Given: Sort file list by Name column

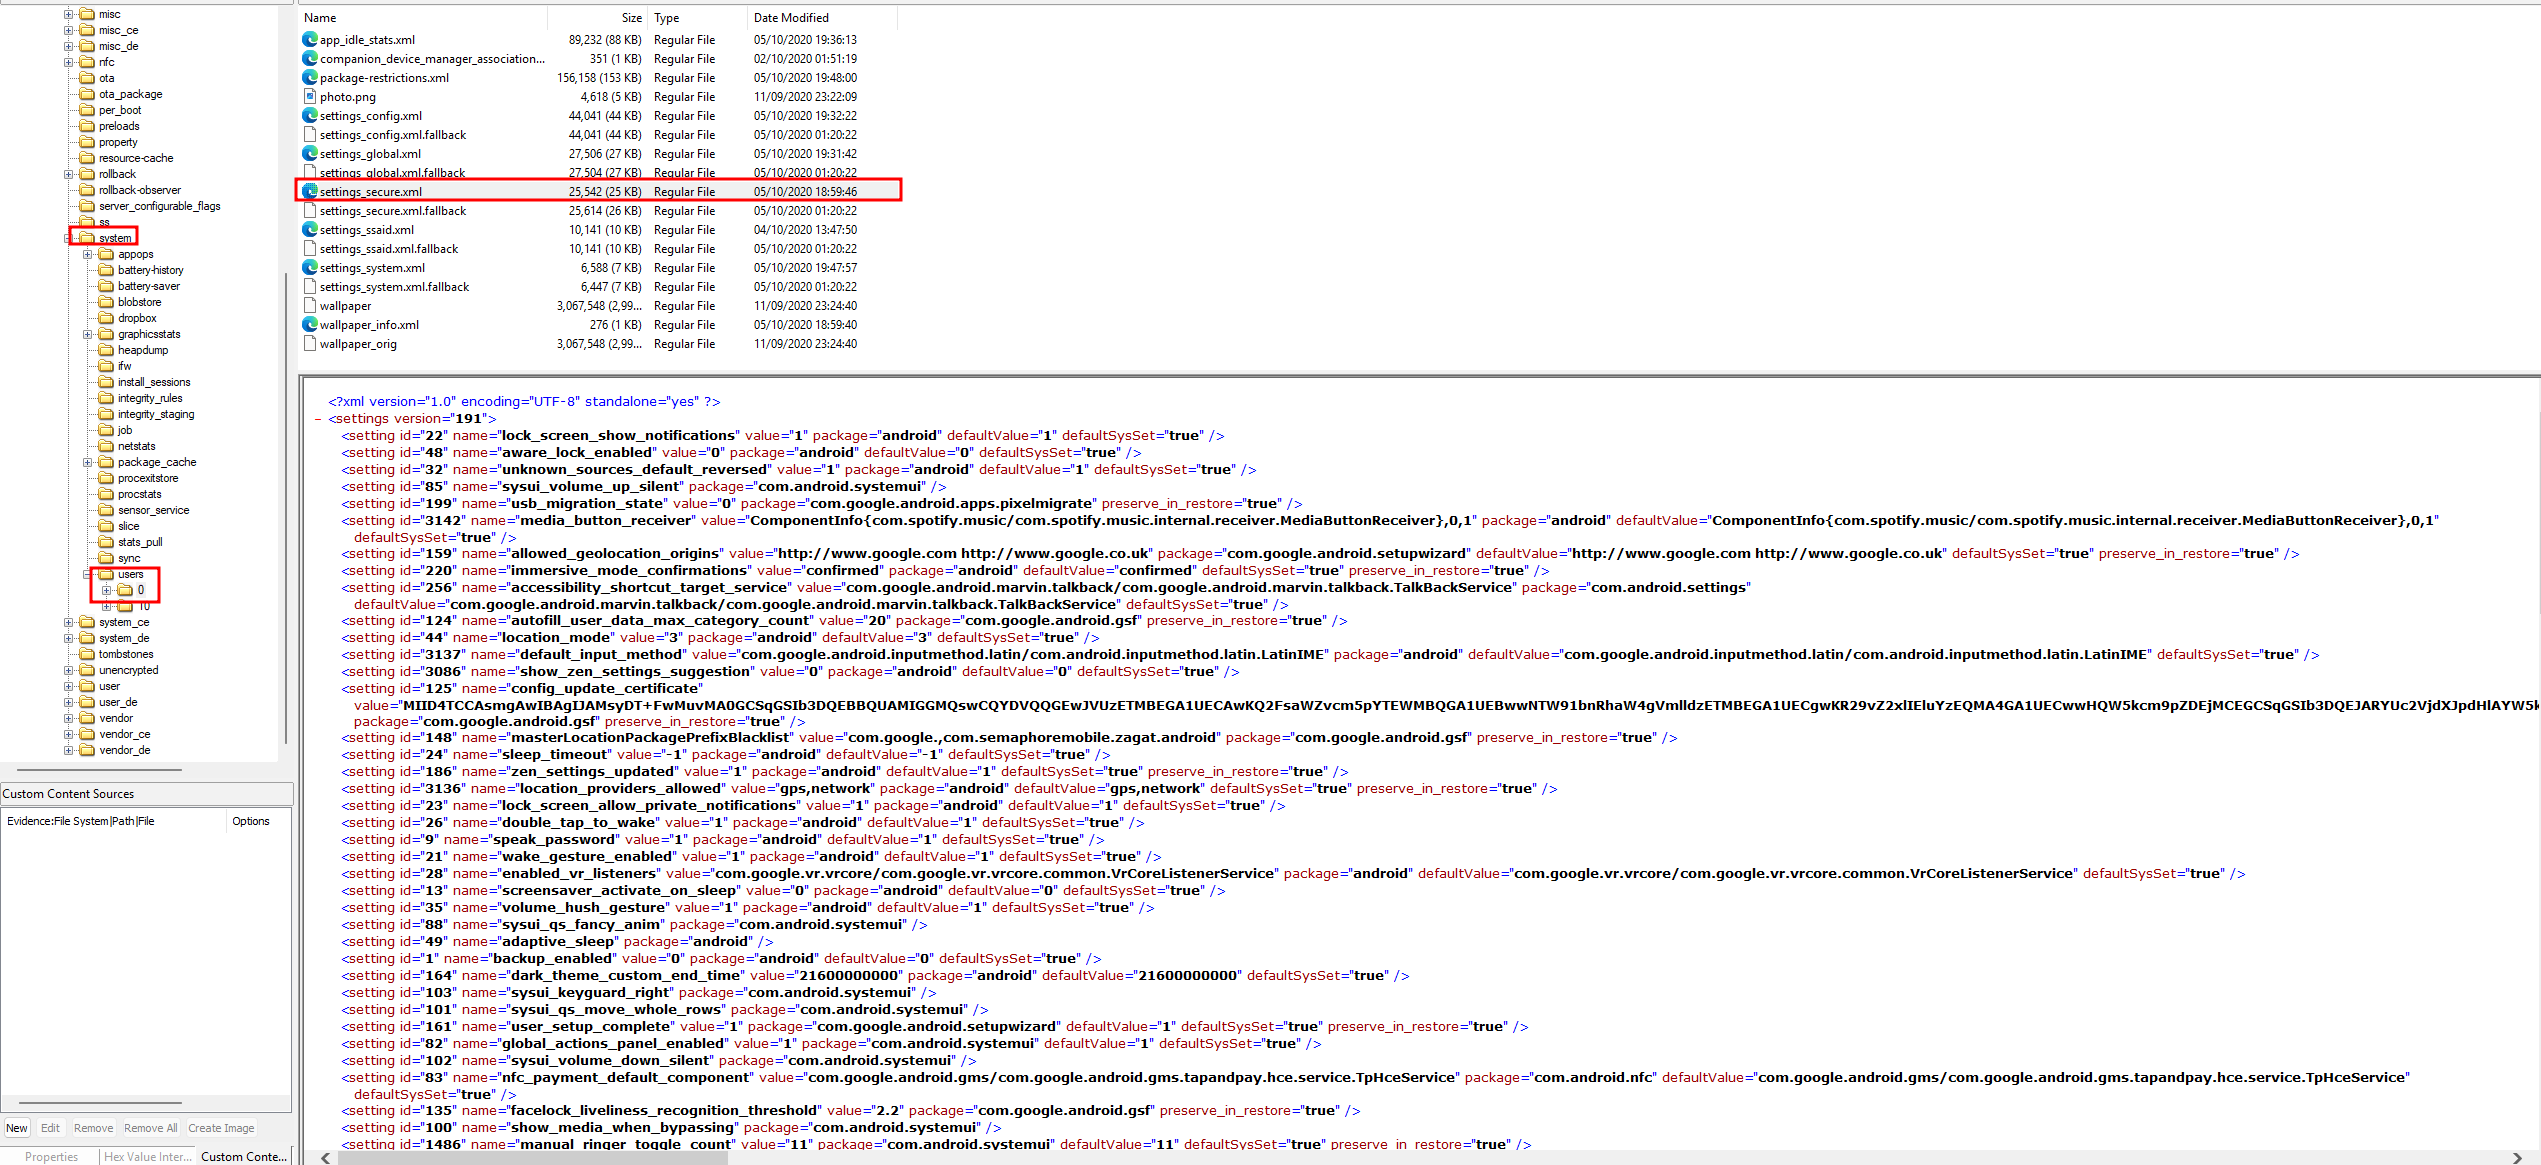Looking at the screenshot, I should point(423,18).
